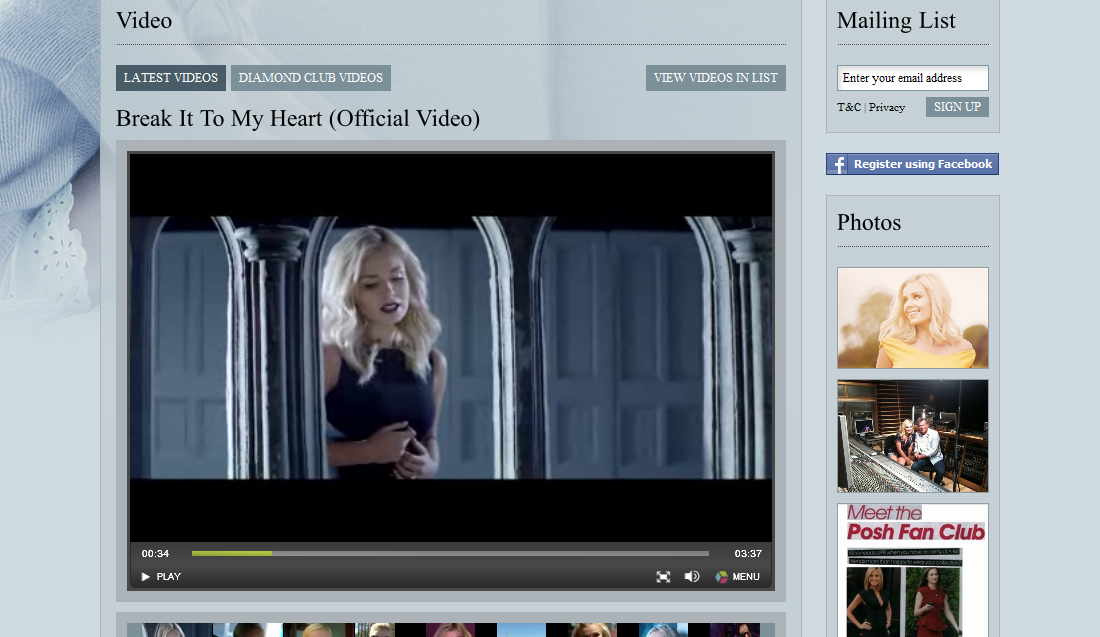Mute the video with the speaker icon
Screen dimensions: 1100x637
point(692,577)
